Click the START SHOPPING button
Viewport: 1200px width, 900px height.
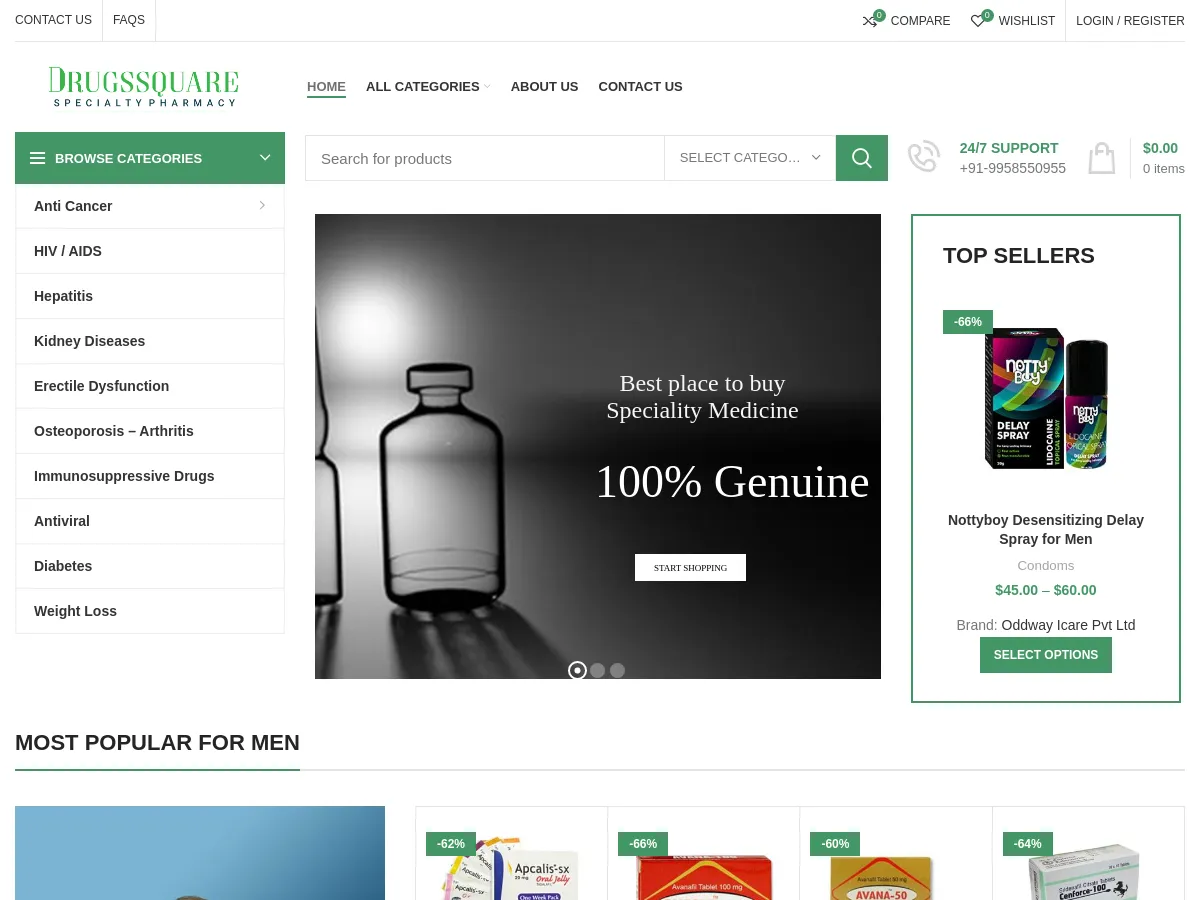point(690,567)
